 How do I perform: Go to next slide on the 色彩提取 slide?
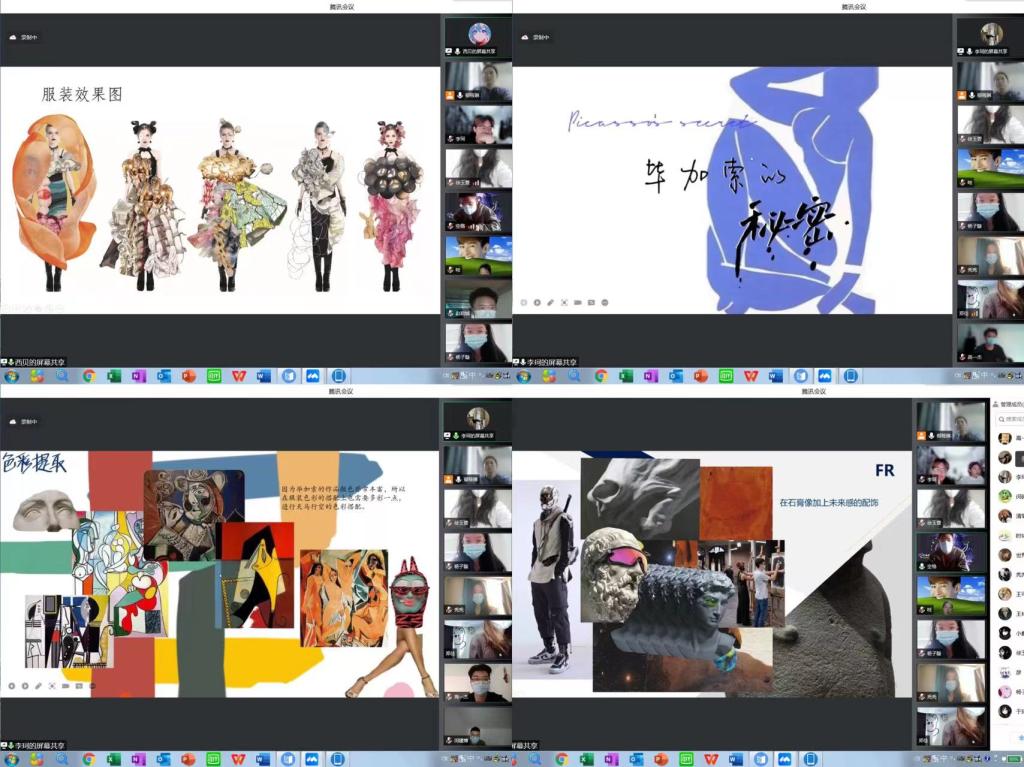[25, 686]
